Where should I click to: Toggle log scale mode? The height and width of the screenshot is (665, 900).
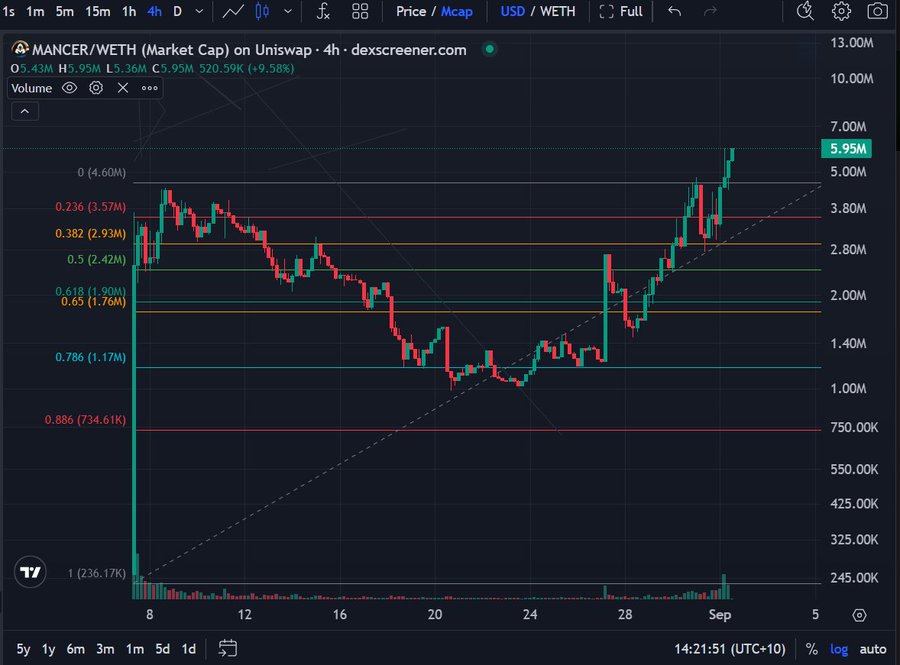(x=839, y=649)
